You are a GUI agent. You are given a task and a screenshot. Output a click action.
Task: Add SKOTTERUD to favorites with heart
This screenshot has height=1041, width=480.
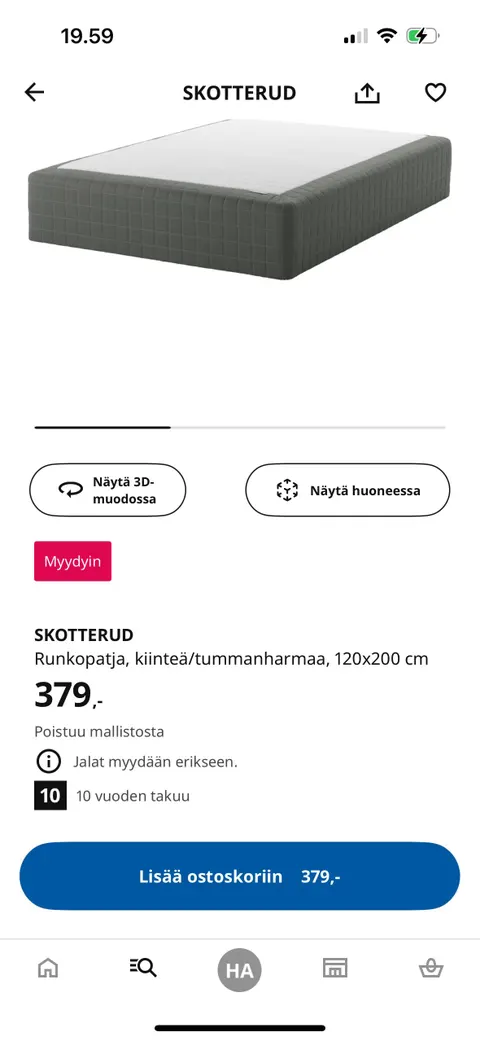click(x=436, y=92)
